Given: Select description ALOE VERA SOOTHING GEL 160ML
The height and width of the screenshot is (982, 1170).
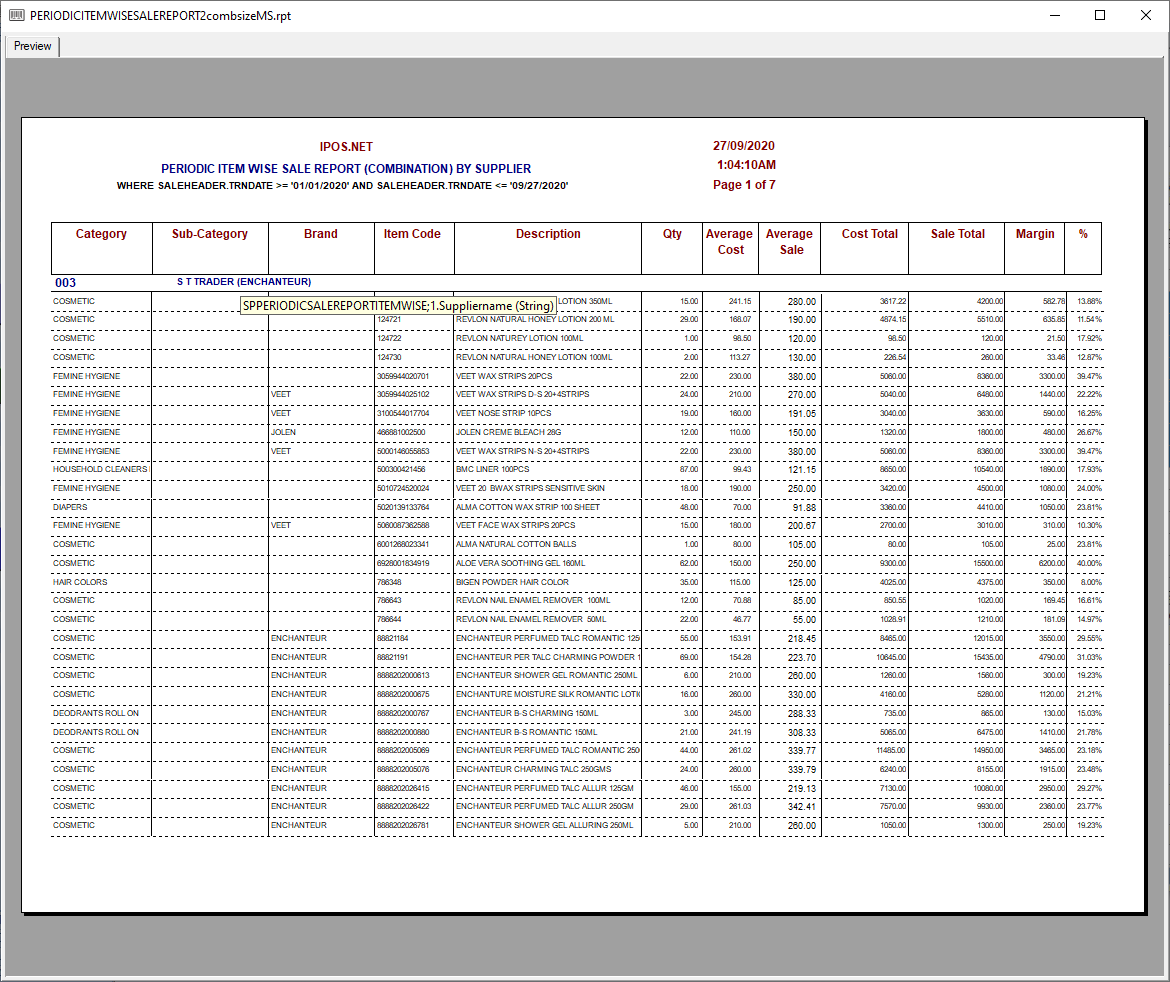Looking at the screenshot, I should click(x=521, y=563).
